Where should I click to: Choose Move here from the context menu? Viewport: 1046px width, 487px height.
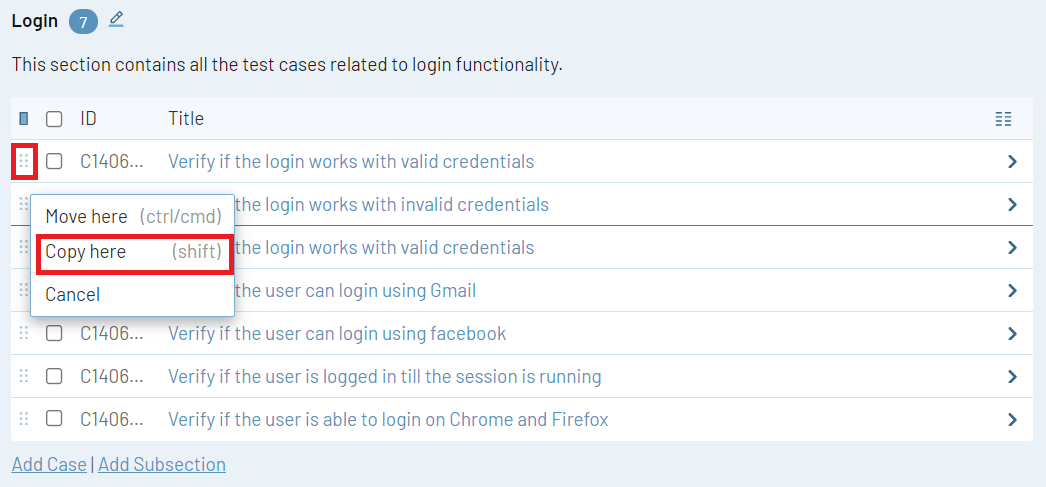(87, 217)
